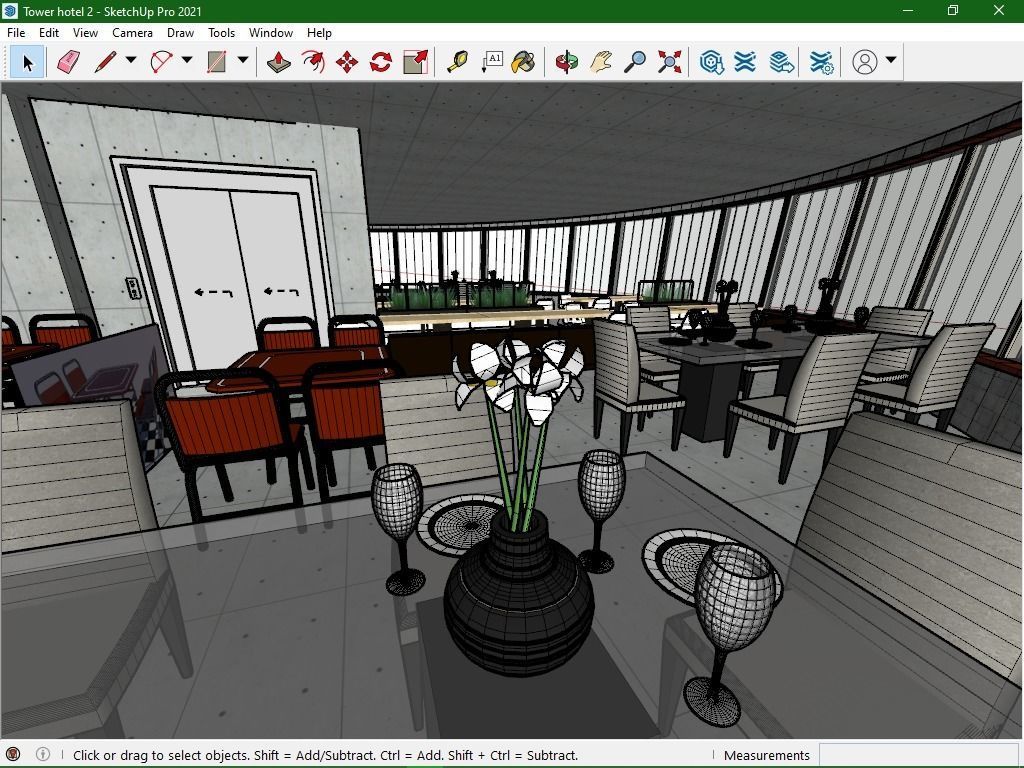Choose the Zoom magnifier tool
This screenshot has width=1024, height=768.
click(x=635, y=62)
